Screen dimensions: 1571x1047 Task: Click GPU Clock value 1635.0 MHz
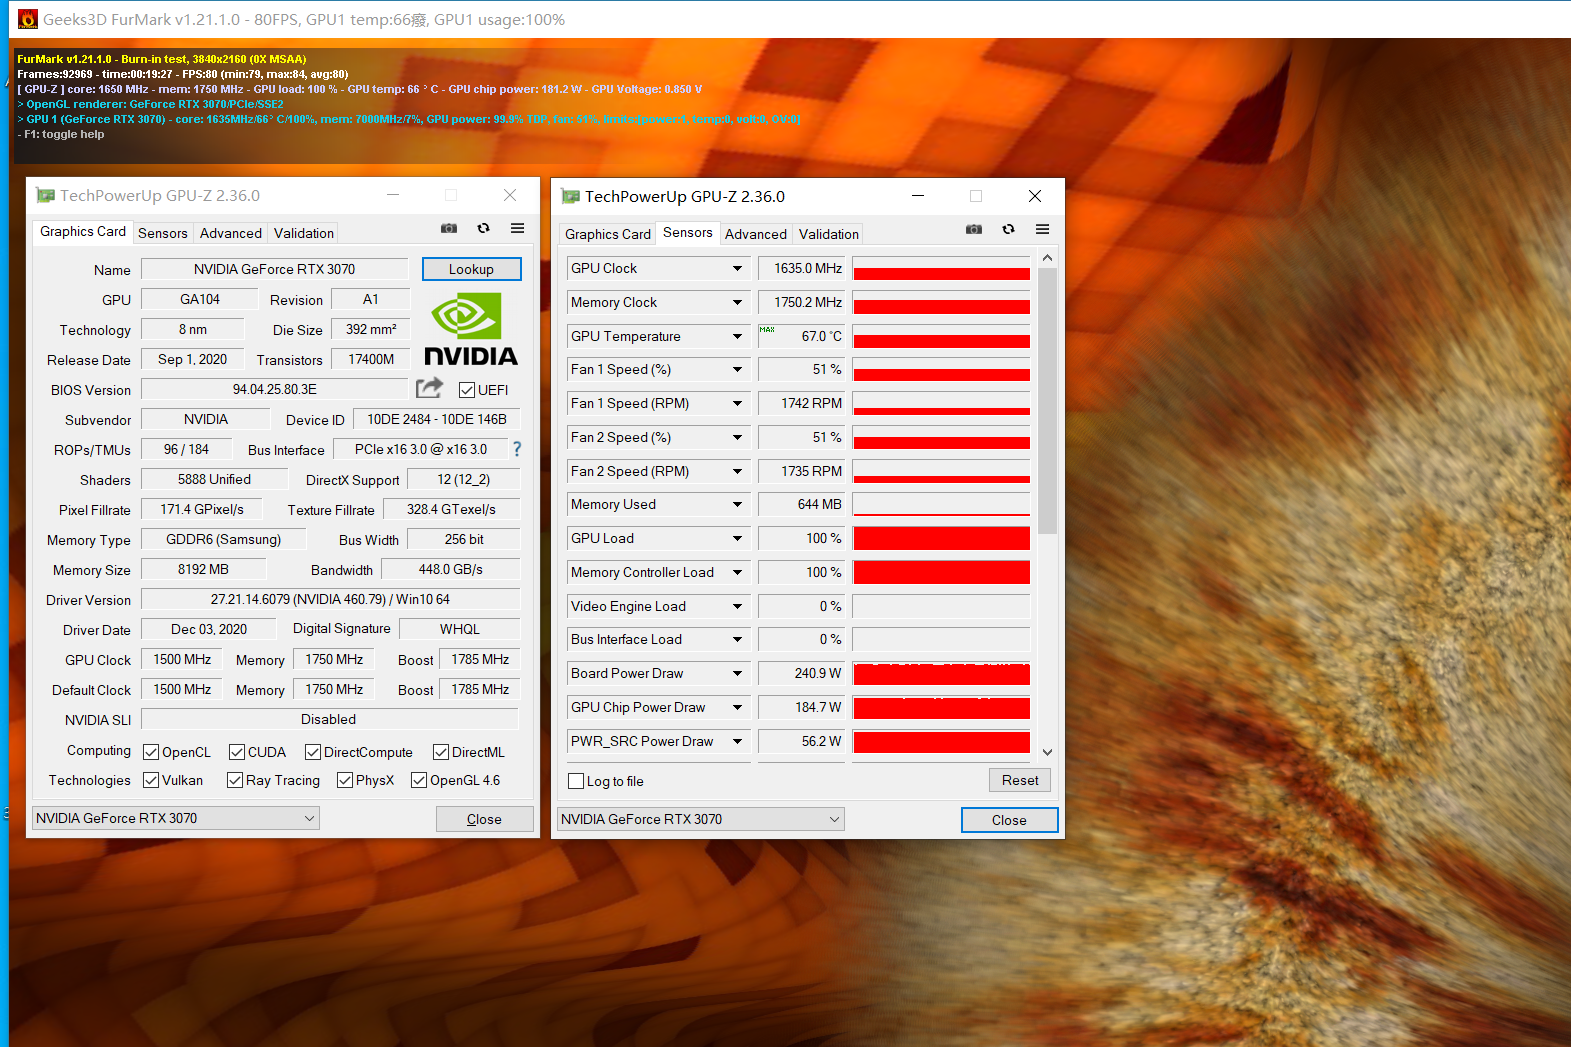coord(801,268)
